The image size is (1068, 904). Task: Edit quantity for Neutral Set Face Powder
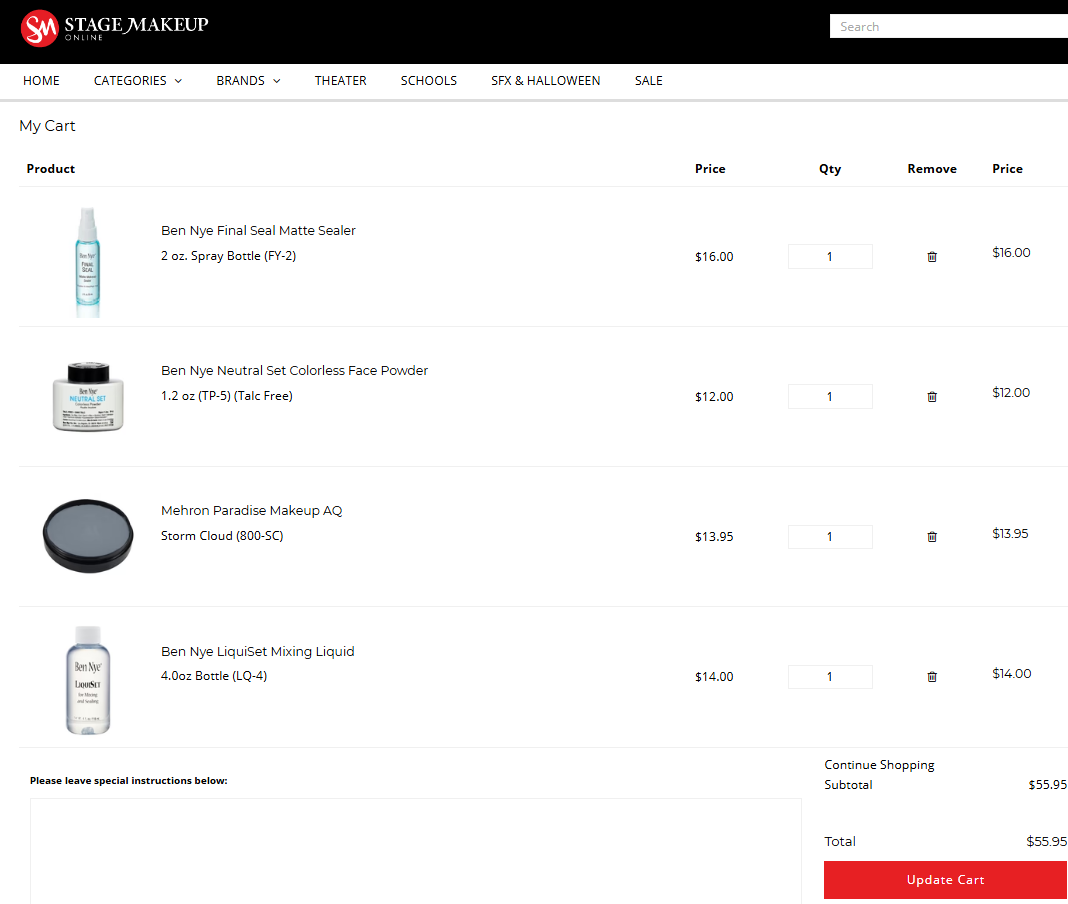(x=830, y=396)
